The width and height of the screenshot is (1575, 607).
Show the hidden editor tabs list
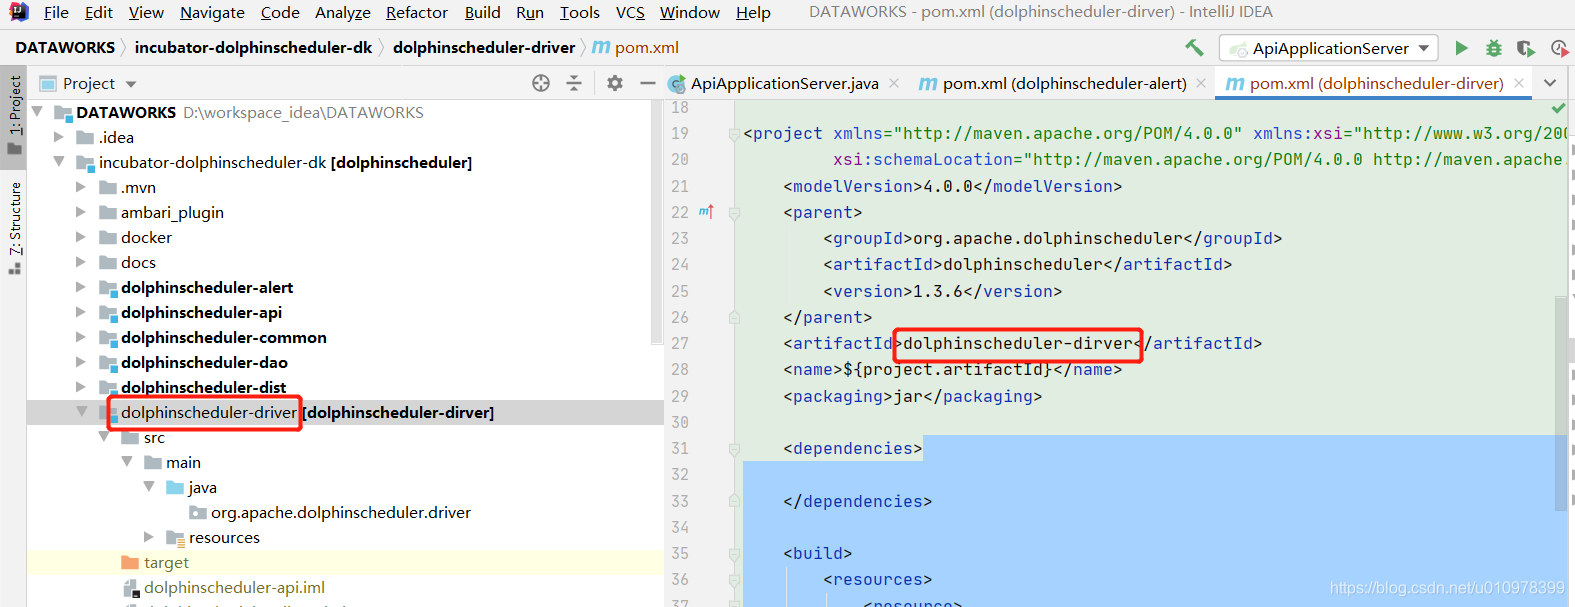point(1550,83)
